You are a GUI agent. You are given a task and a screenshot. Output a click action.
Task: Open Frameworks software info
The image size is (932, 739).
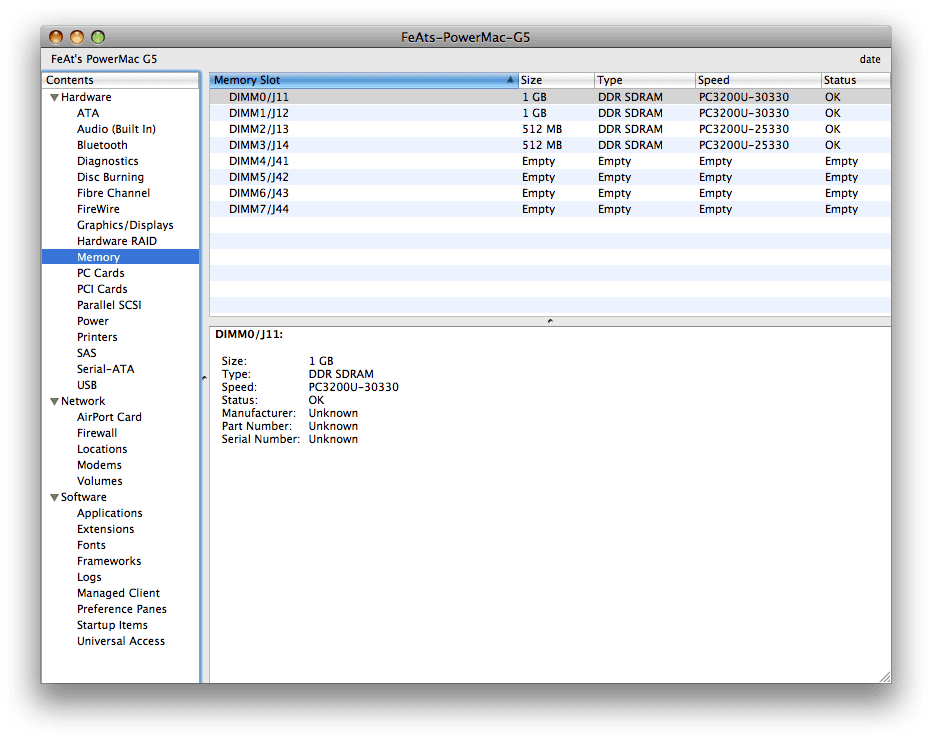109,561
